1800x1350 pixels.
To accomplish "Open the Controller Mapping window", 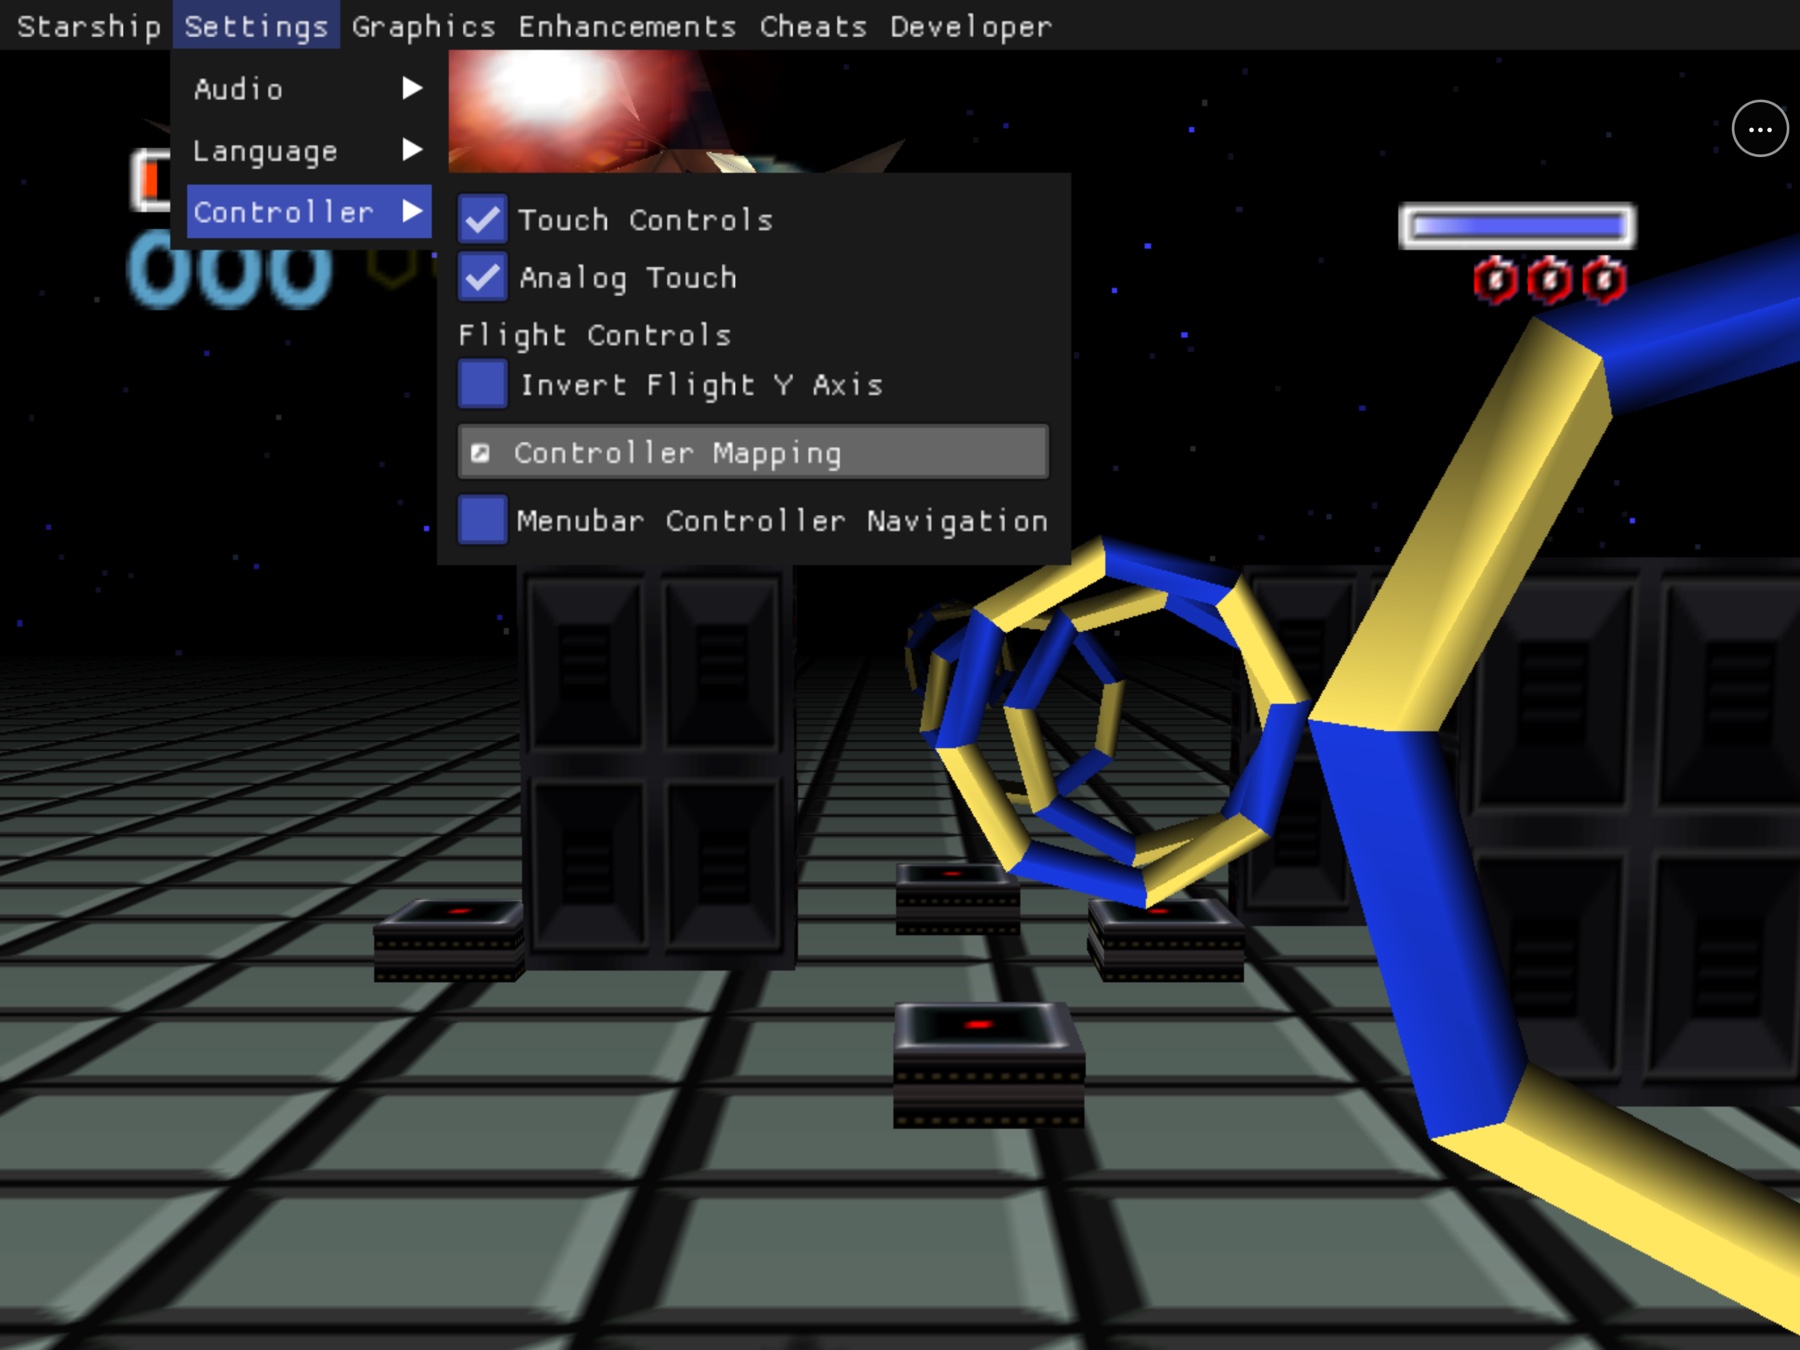I will click(x=753, y=453).
